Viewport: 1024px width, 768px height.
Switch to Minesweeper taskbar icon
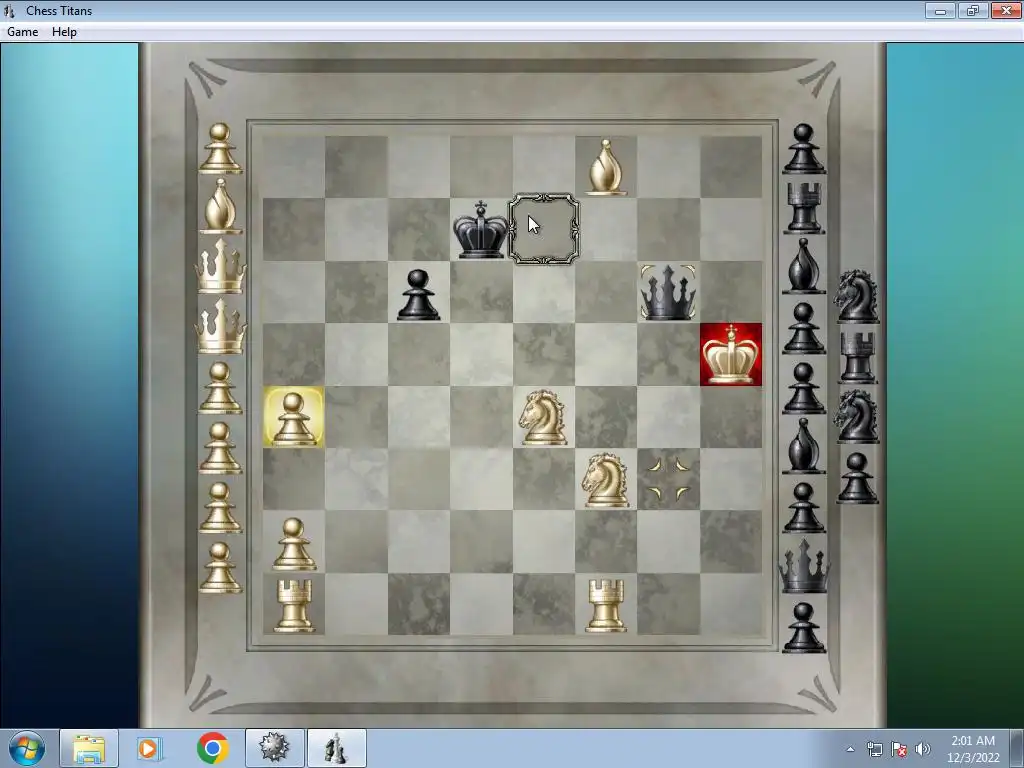[x=274, y=748]
